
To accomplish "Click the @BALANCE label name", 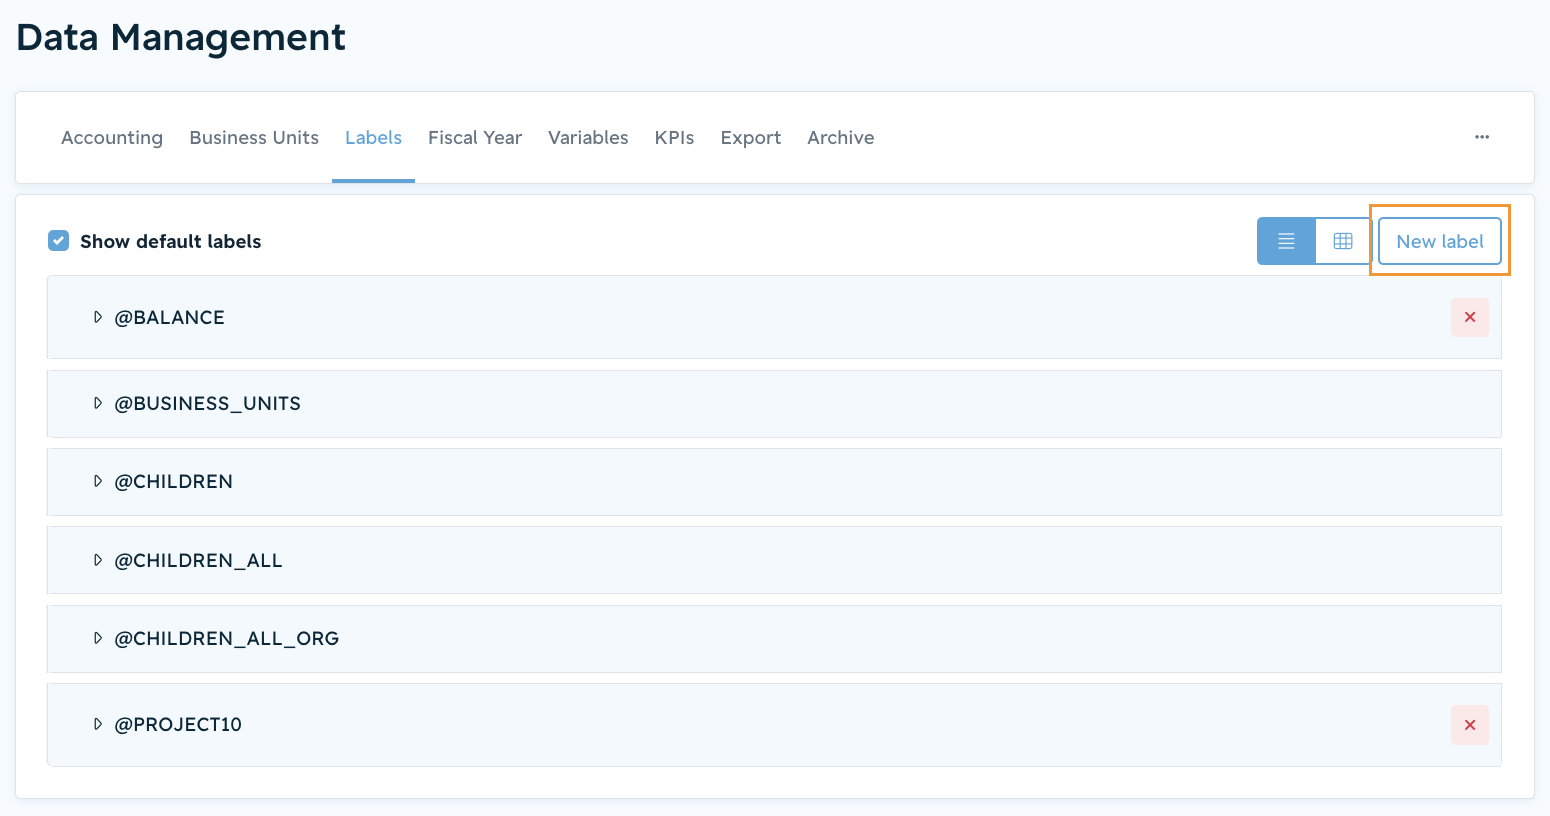I will [169, 317].
